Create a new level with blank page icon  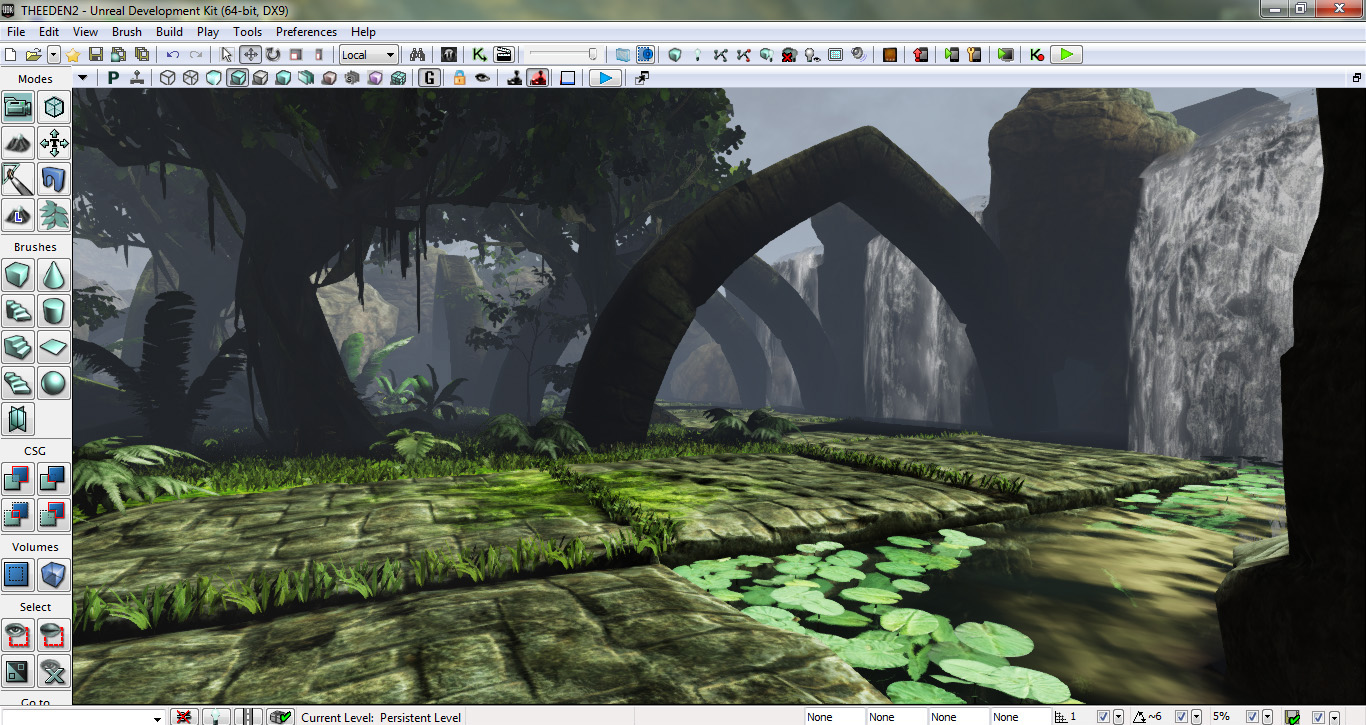[x=11, y=54]
